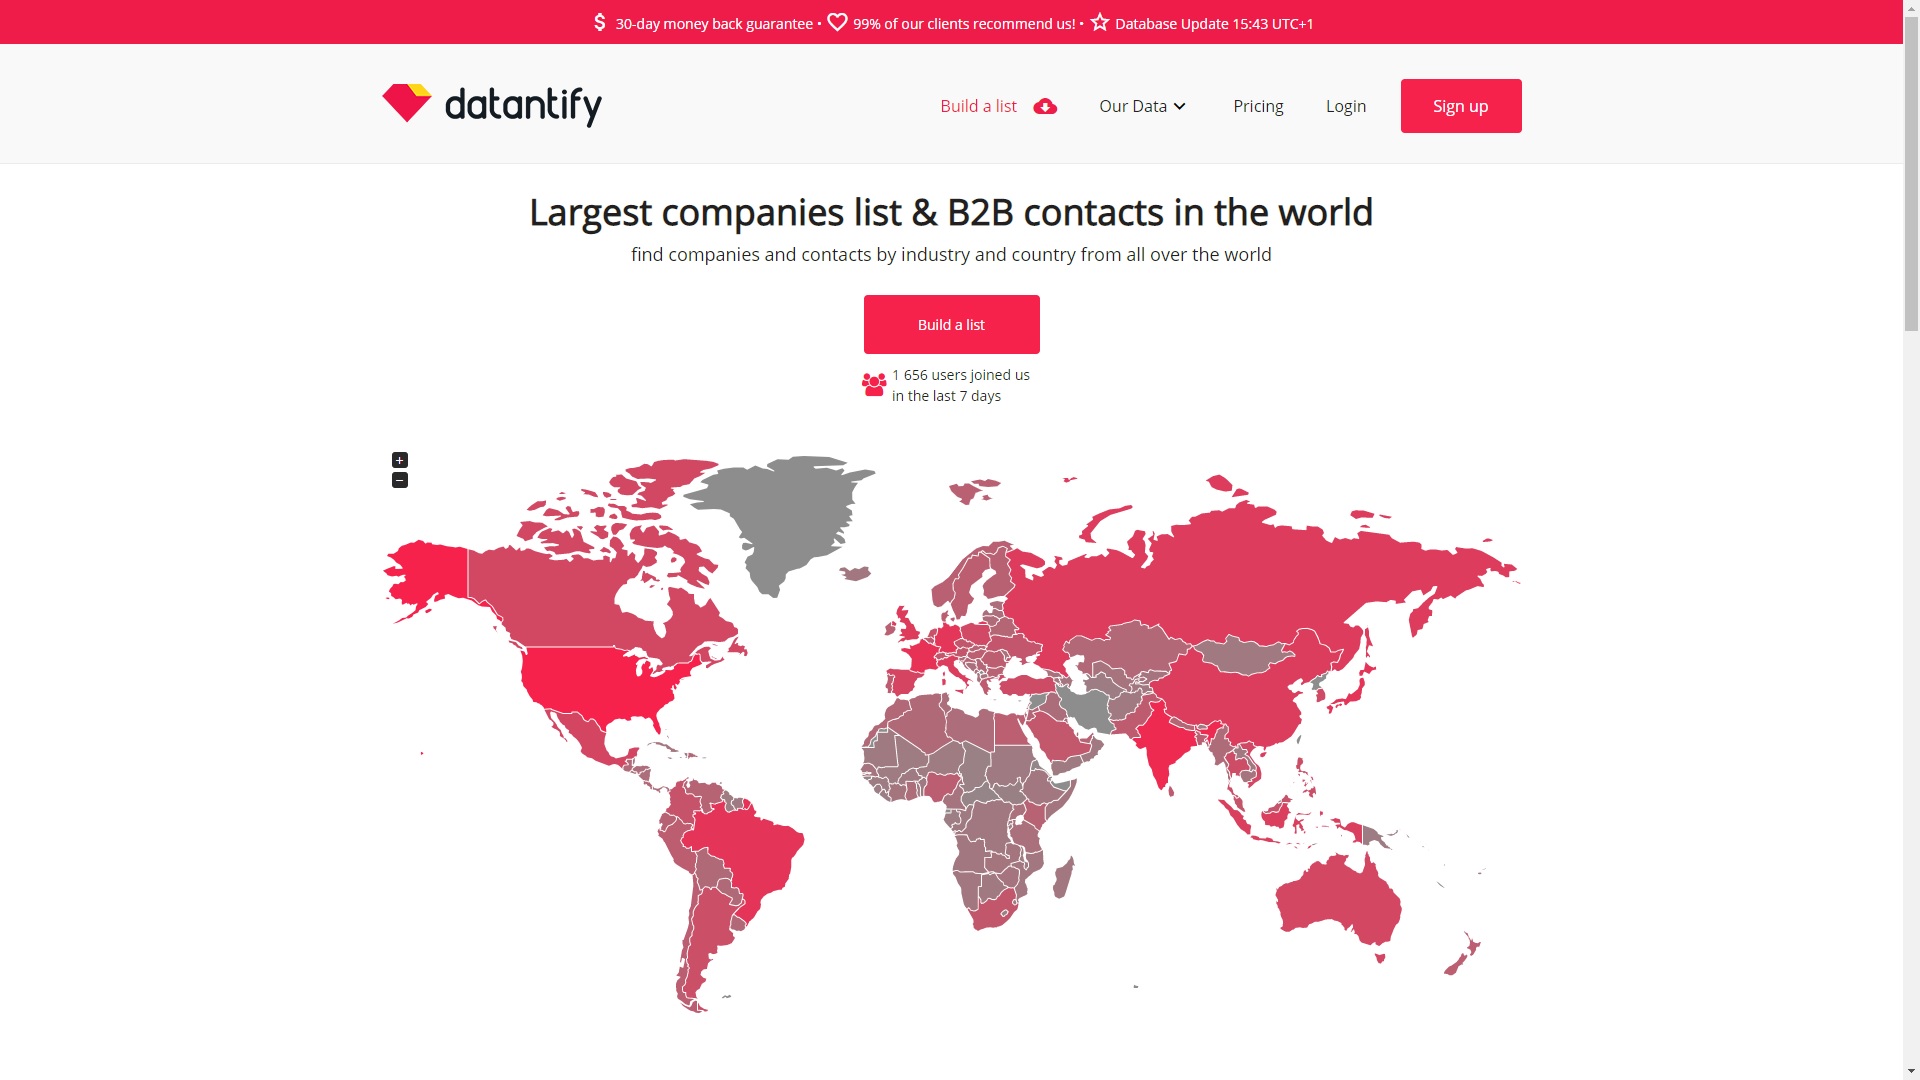Open the Login link
Image resolution: width=1920 pixels, height=1080 pixels.
(x=1345, y=106)
